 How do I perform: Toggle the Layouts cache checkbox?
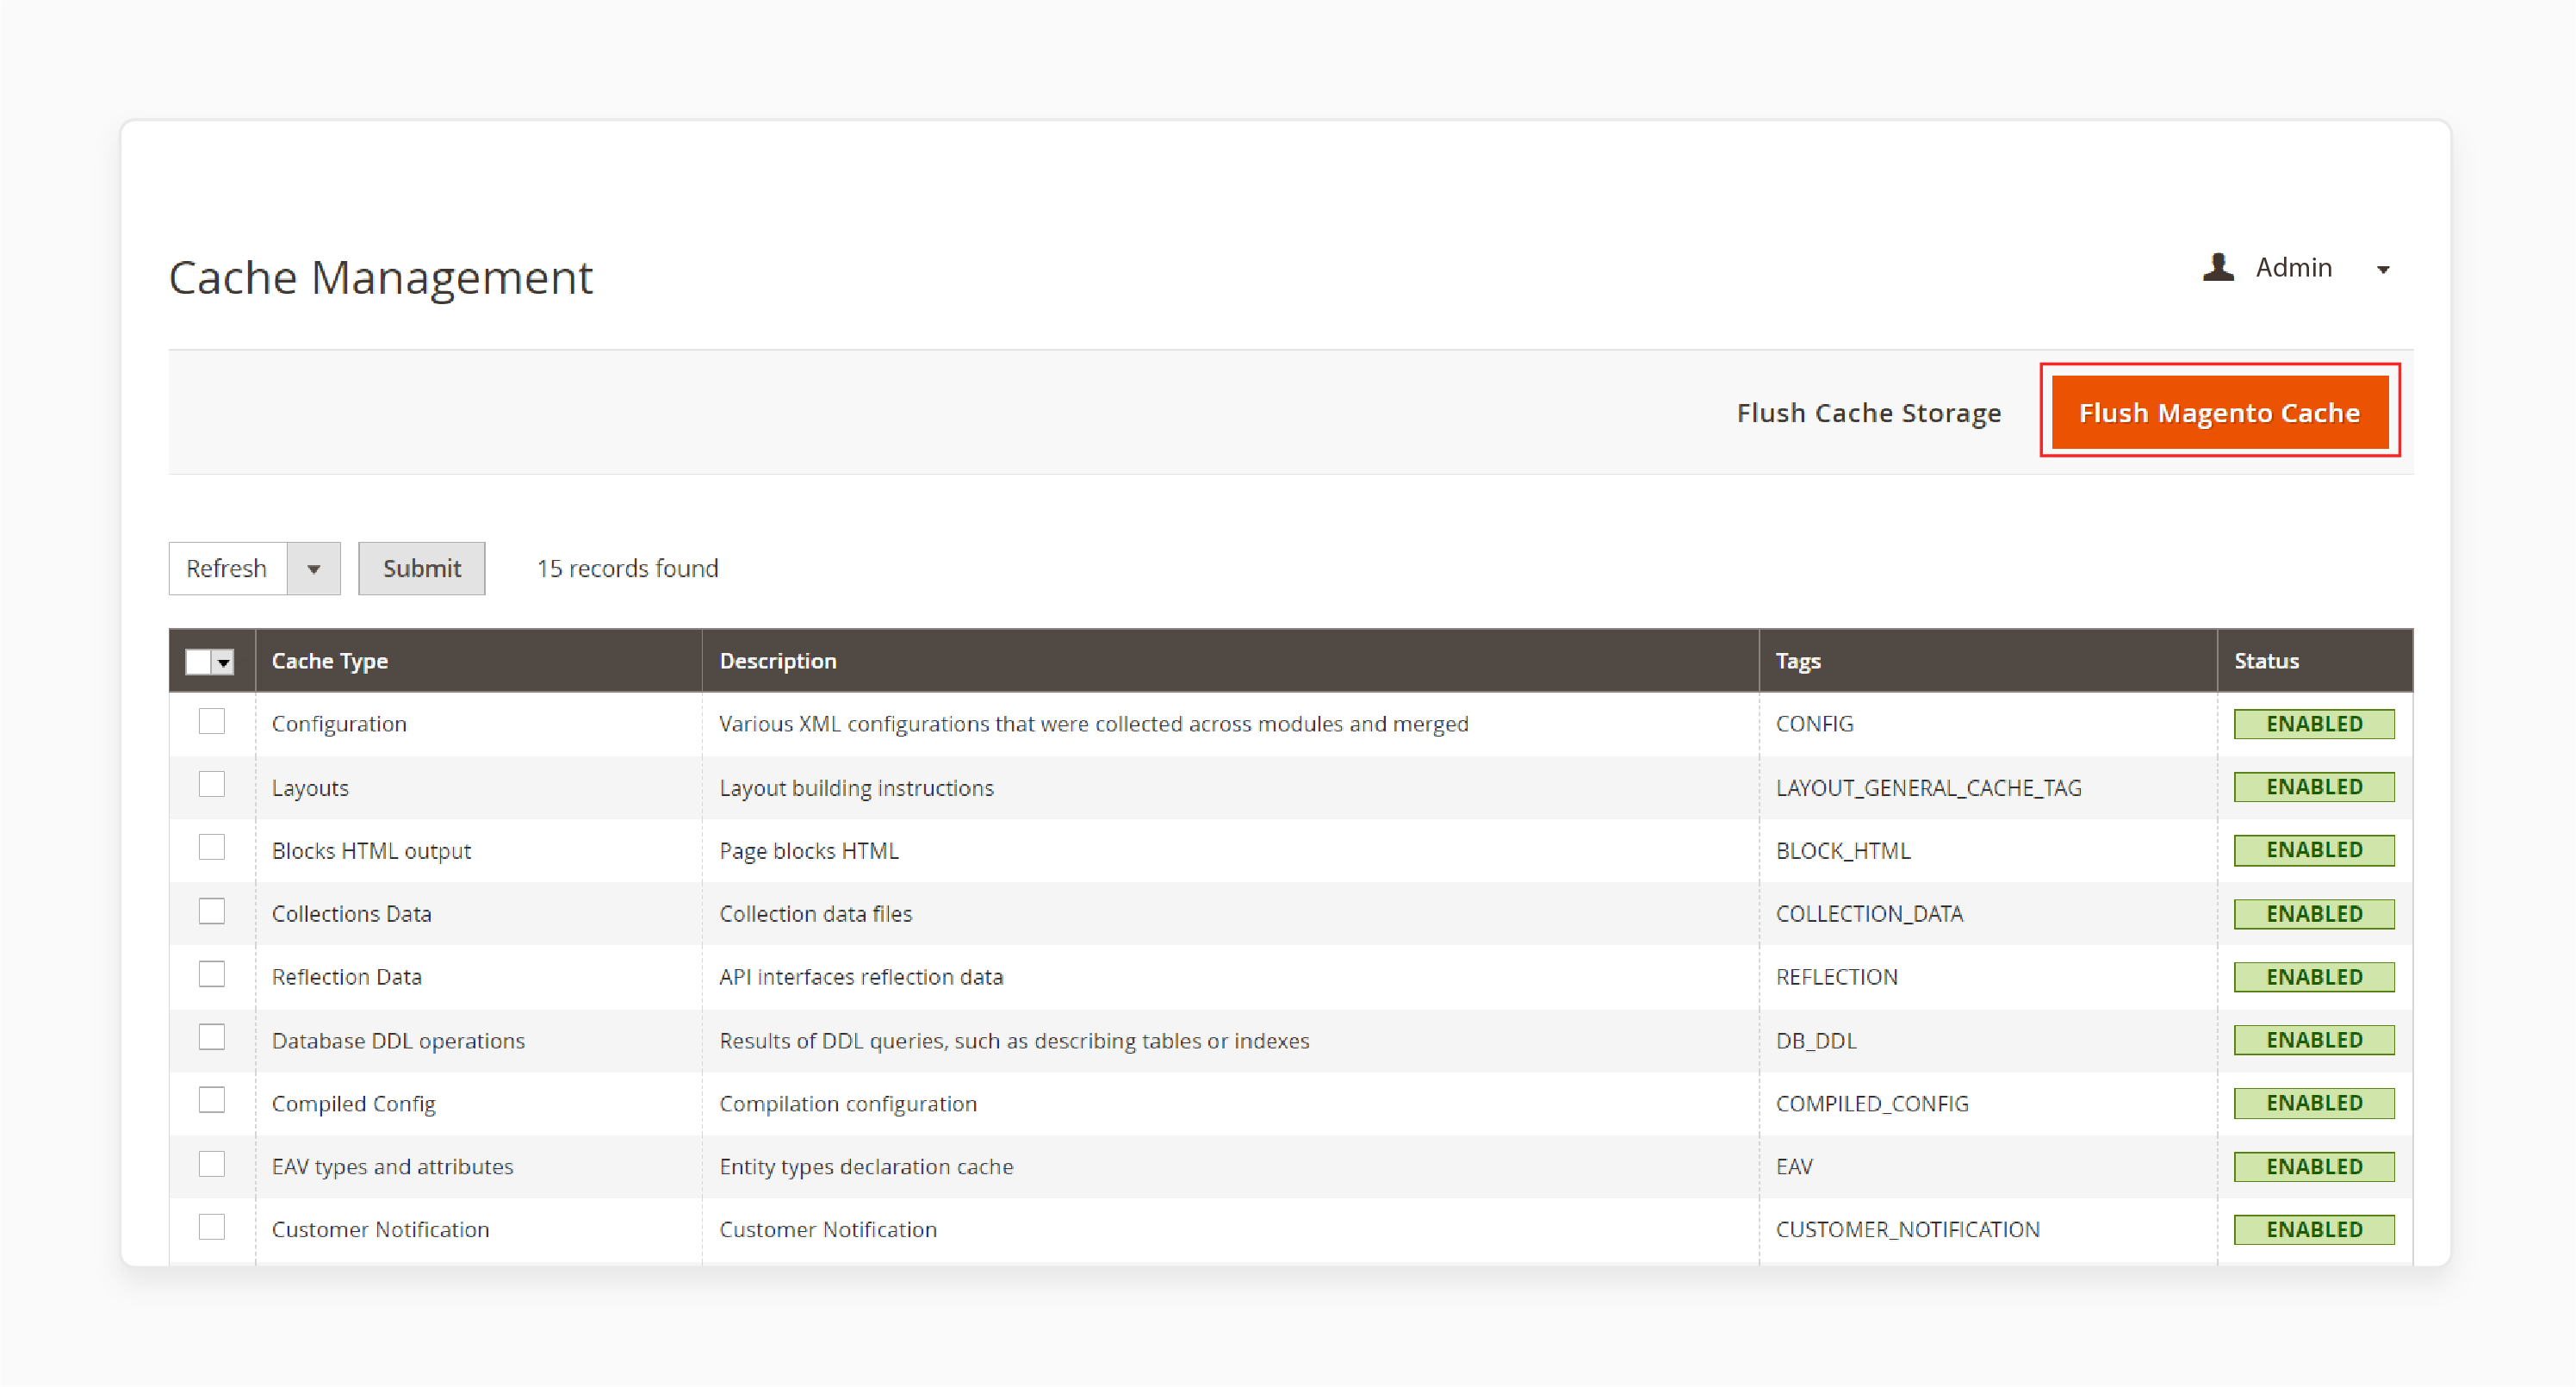point(210,786)
